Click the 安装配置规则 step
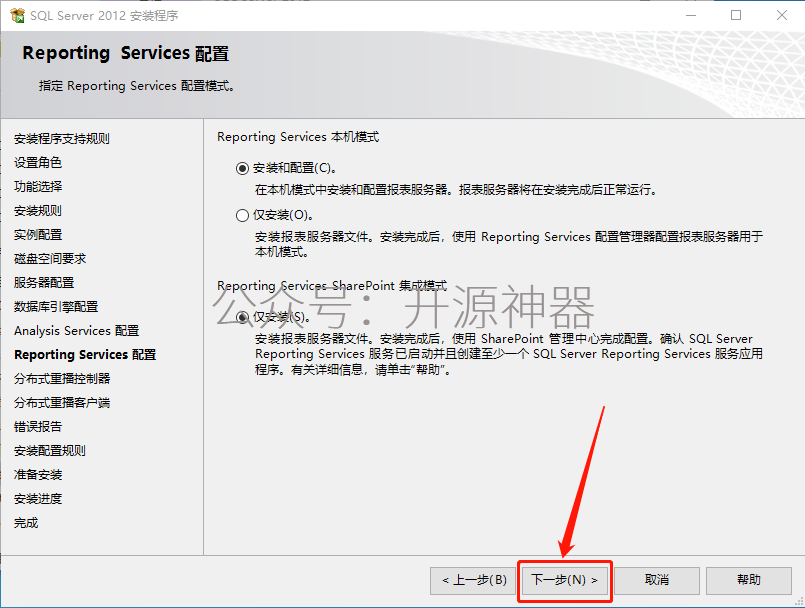The width and height of the screenshot is (805, 608). coord(50,451)
